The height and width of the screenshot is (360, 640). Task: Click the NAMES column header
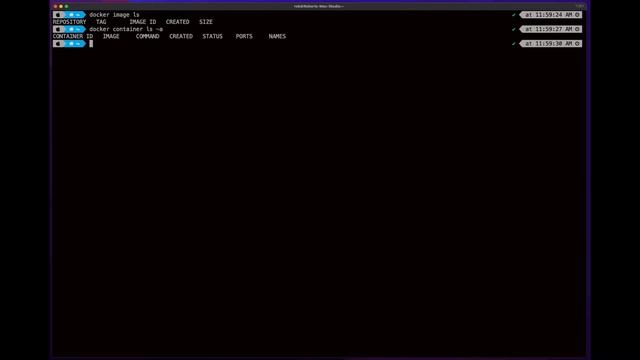[x=277, y=36]
